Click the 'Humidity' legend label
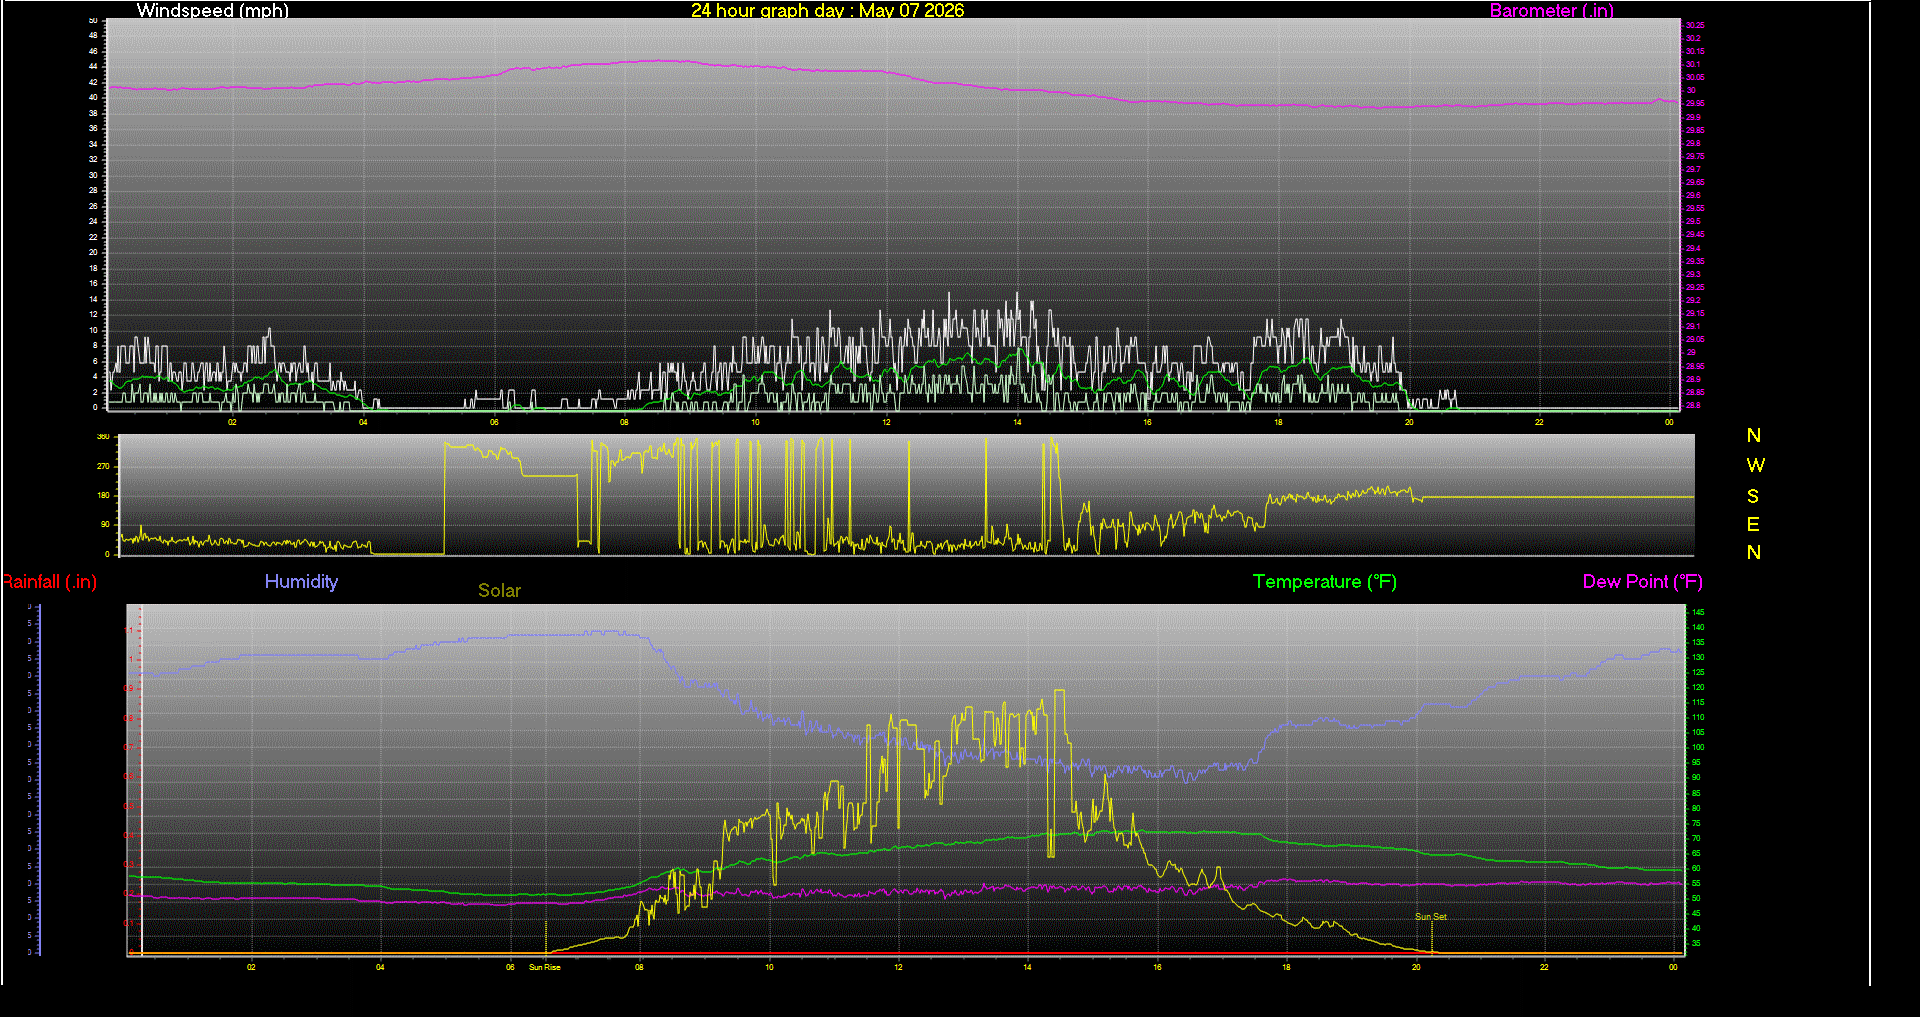The height and width of the screenshot is (1017, 1920). (301, 581)
